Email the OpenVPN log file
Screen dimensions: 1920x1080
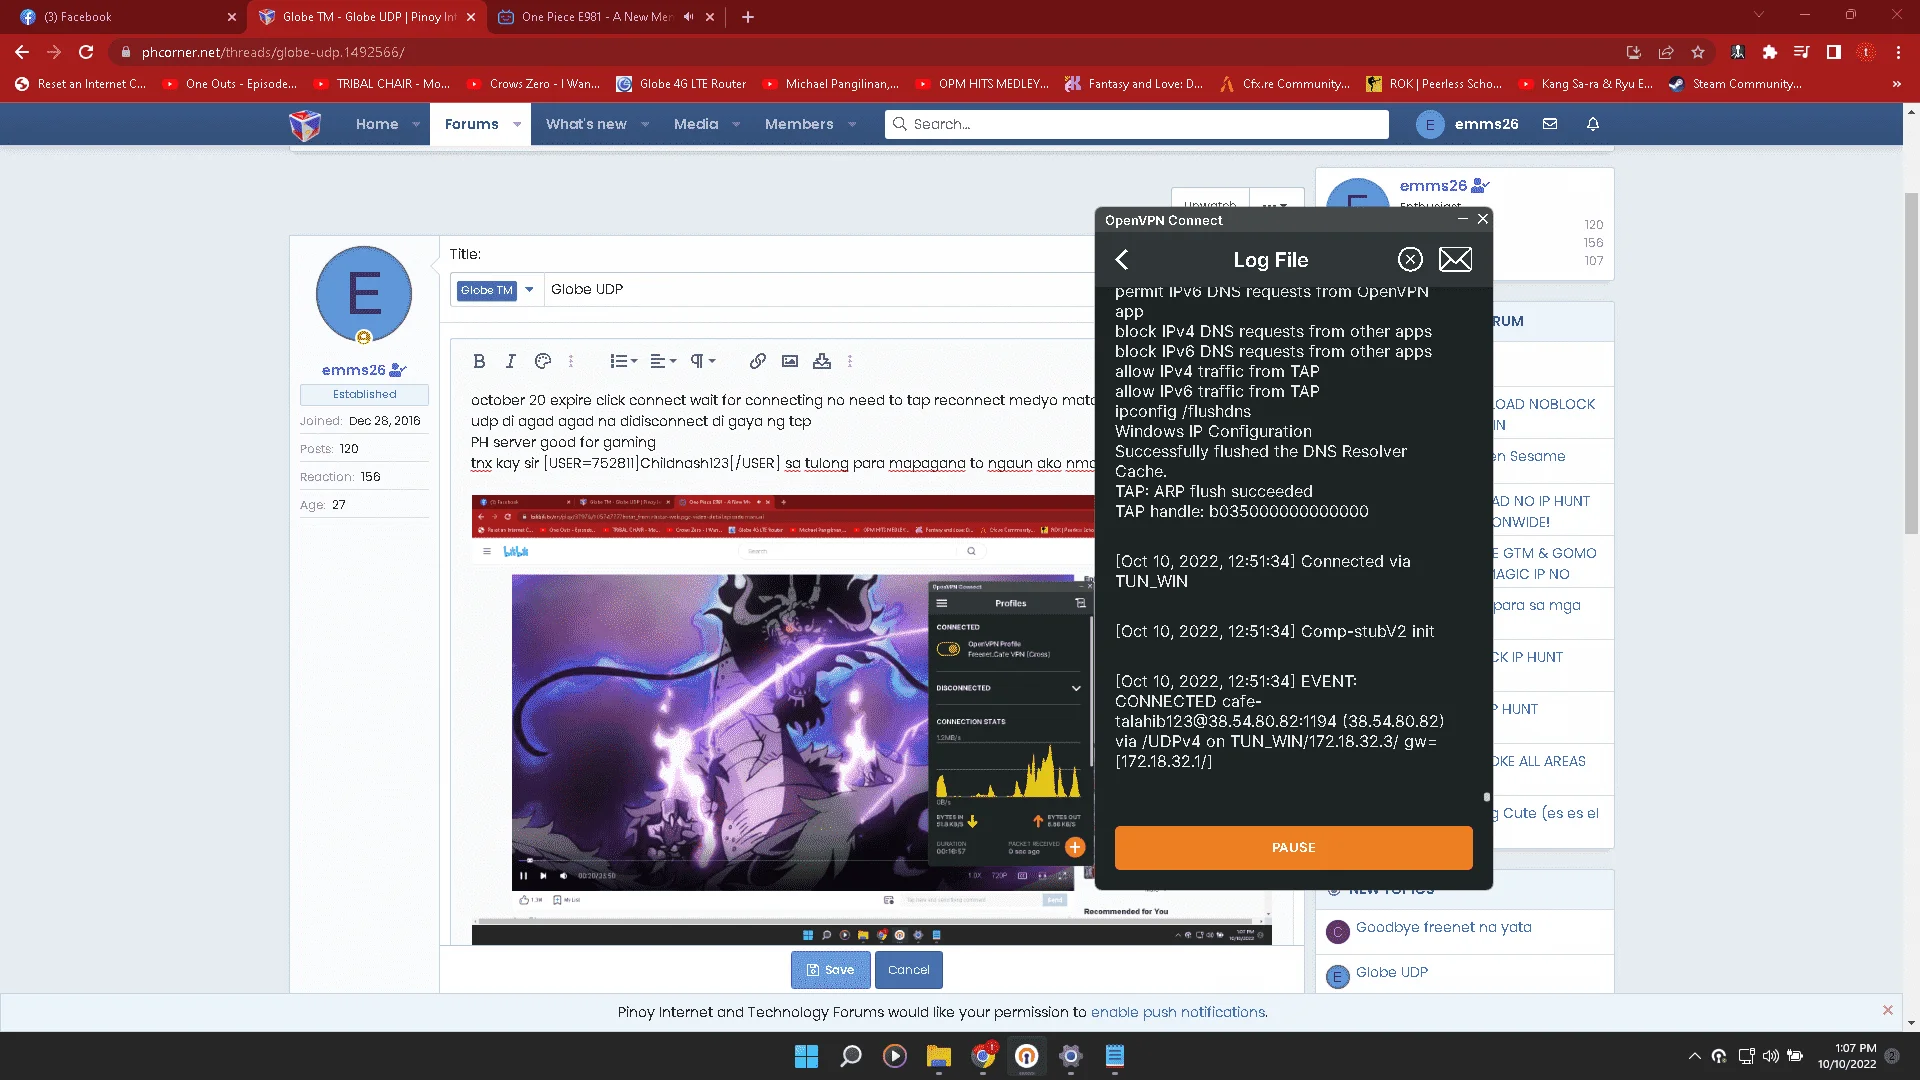tap(1455, 260)
